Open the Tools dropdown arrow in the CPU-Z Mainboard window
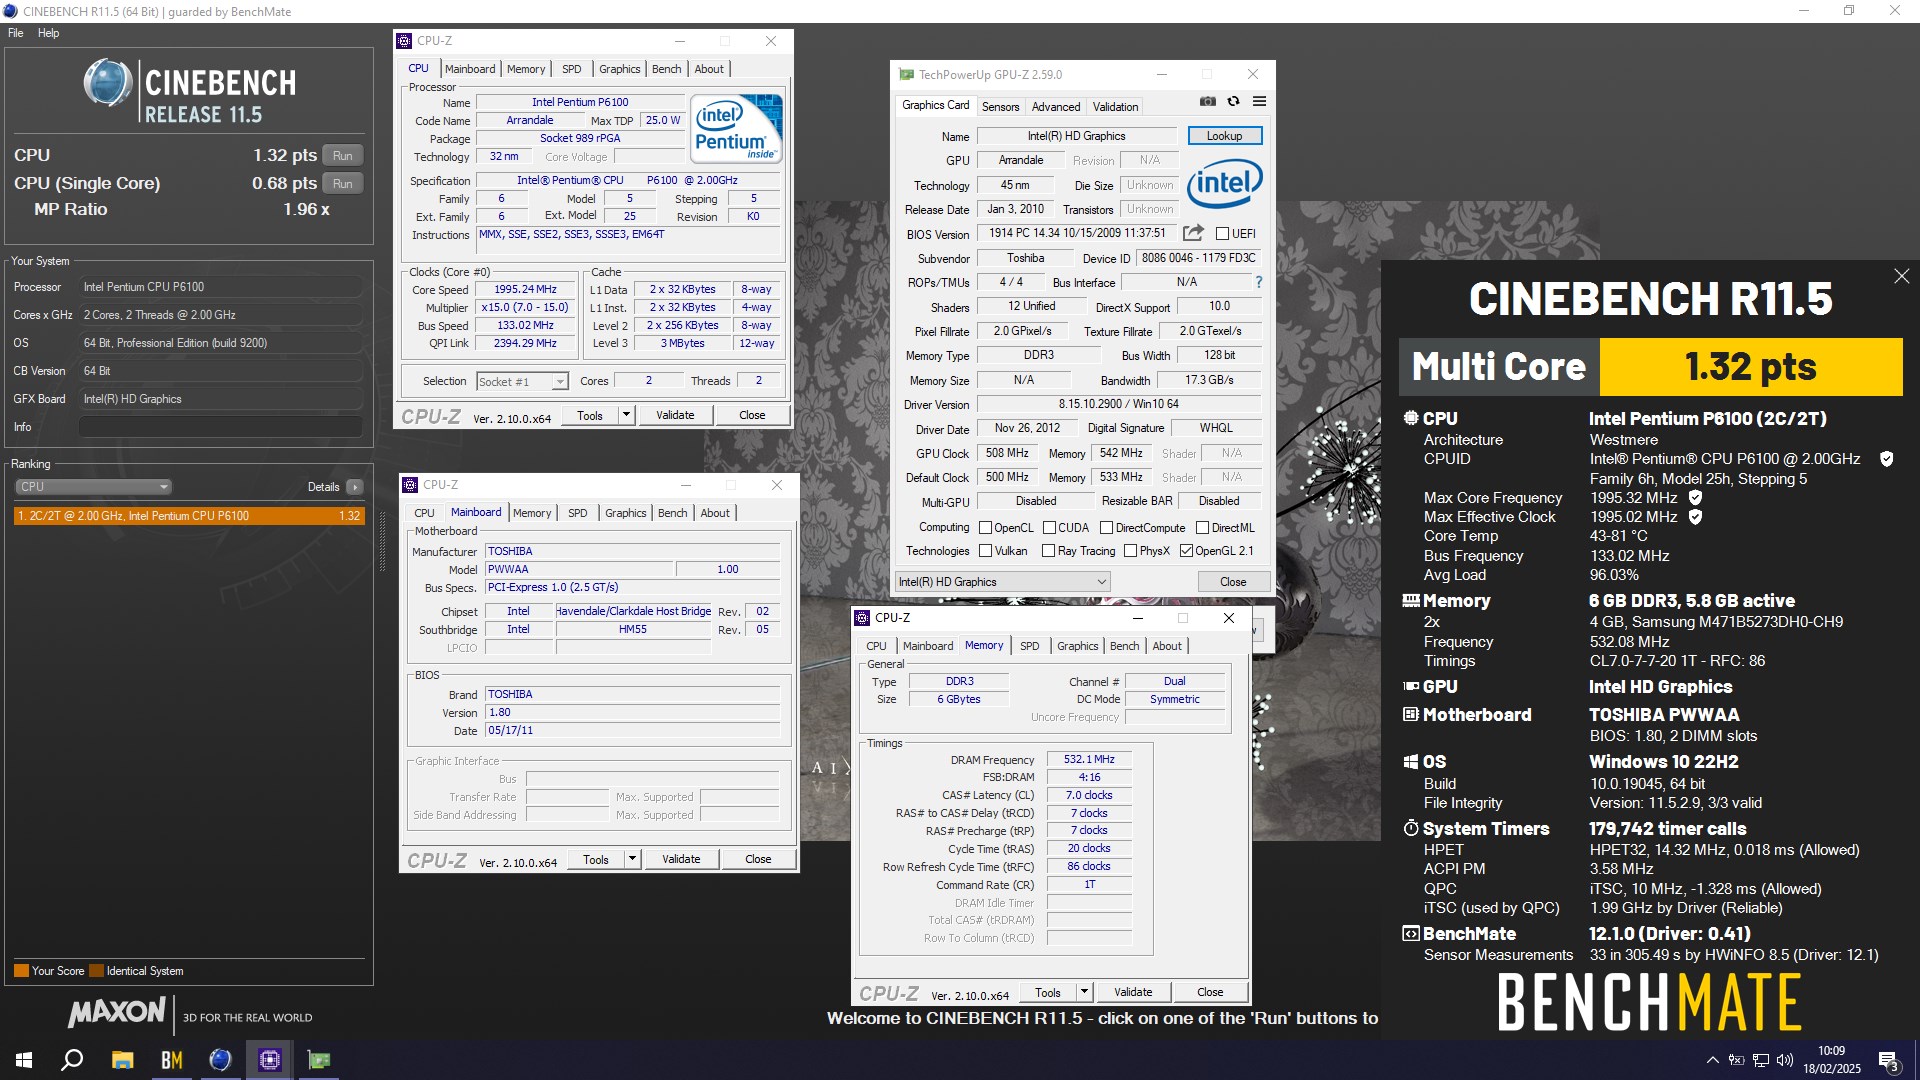Viewport: 1920px width, 1080px height. click(632, 859)
